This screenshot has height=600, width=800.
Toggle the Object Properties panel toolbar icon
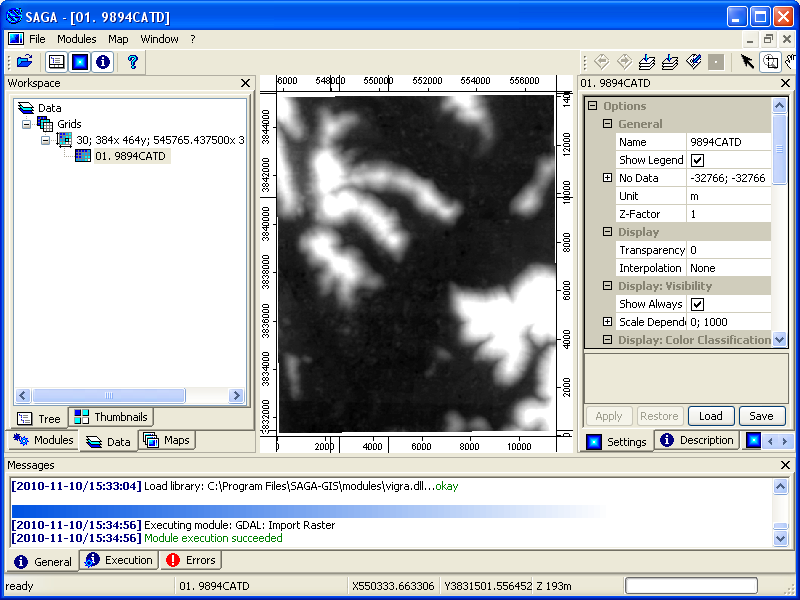(x=80, y=62)
